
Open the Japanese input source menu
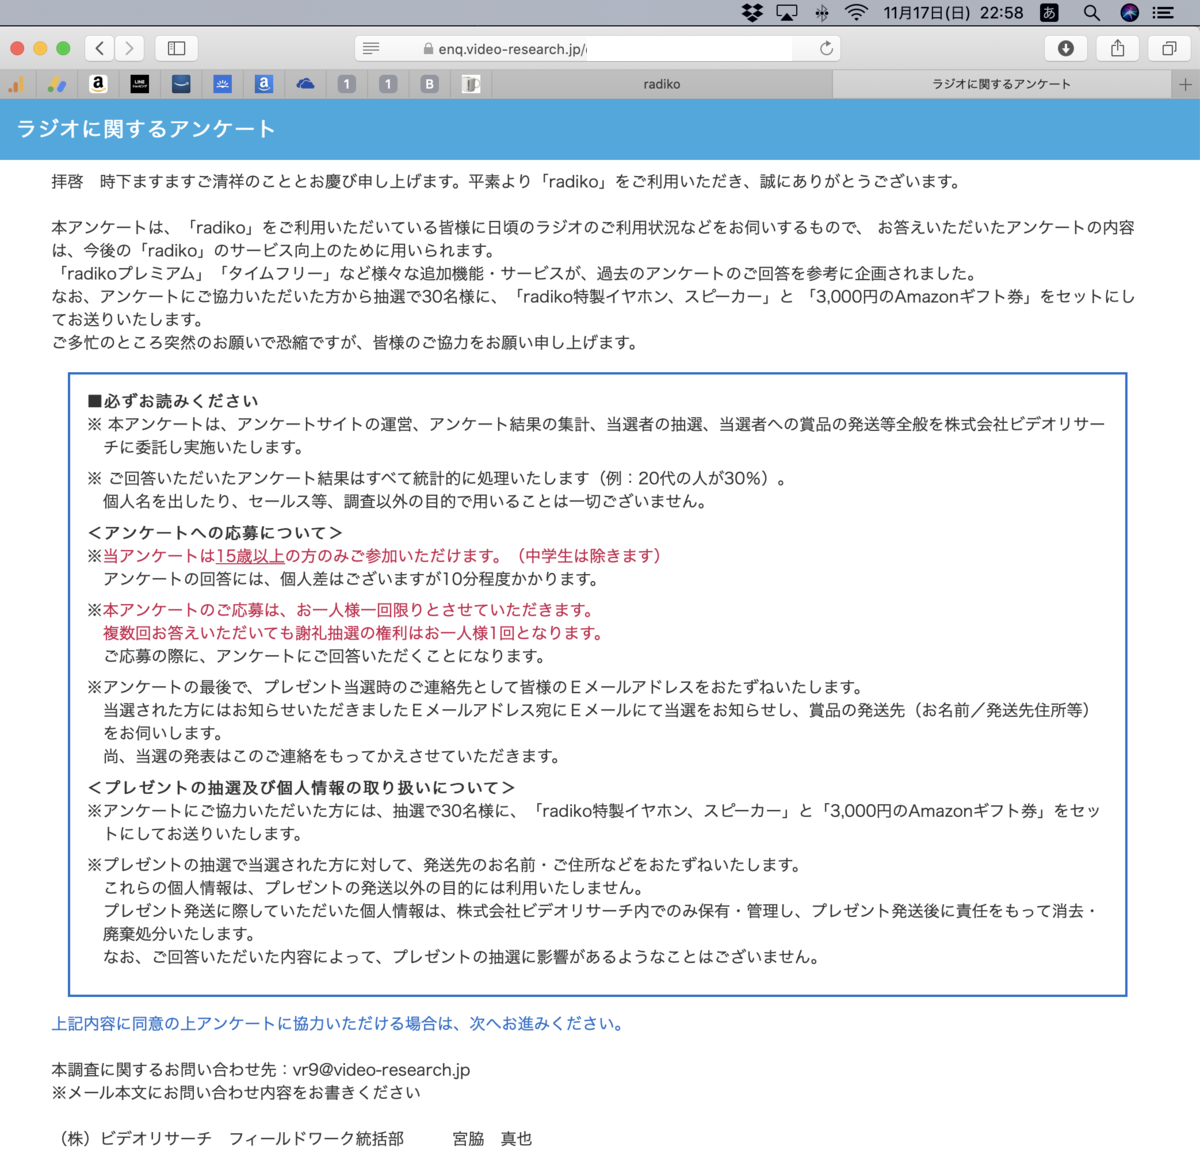1050,12
